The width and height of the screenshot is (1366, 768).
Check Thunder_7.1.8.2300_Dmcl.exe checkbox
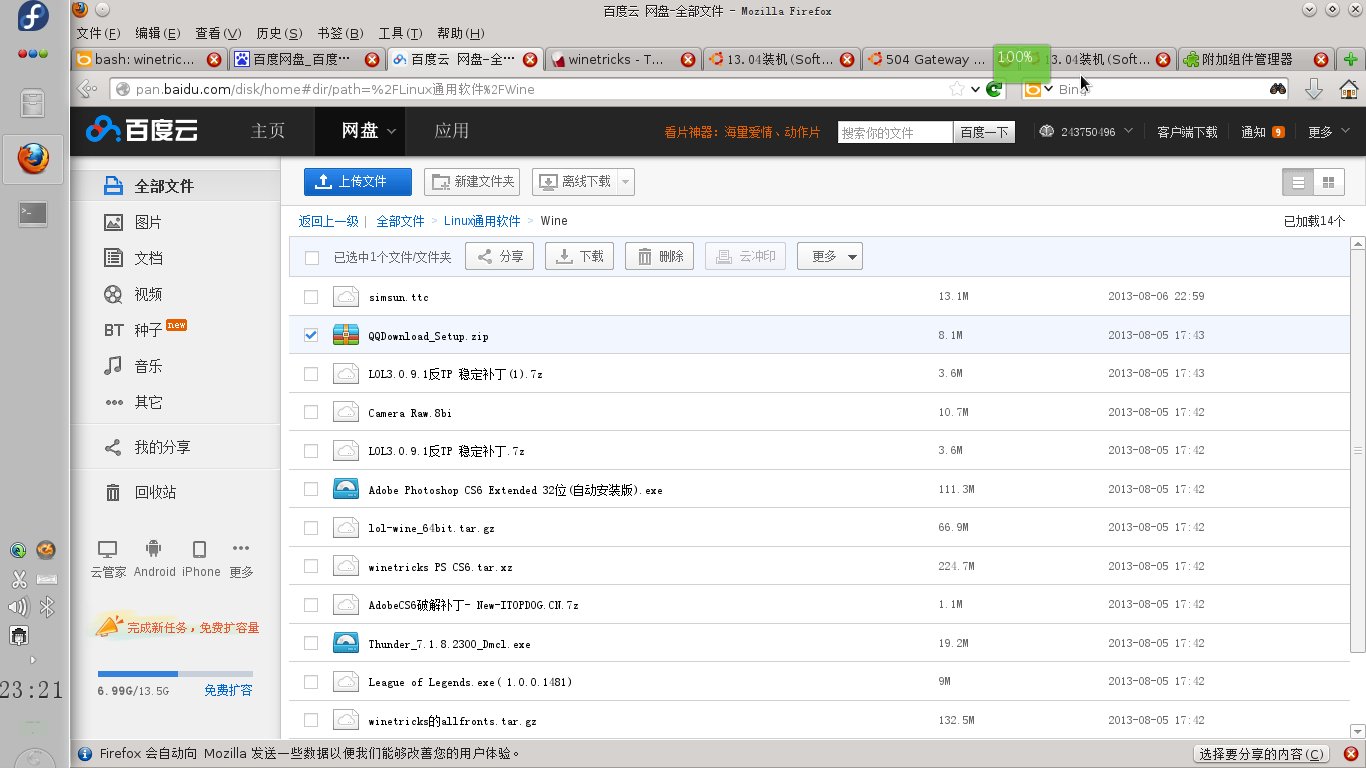(311, 643)
